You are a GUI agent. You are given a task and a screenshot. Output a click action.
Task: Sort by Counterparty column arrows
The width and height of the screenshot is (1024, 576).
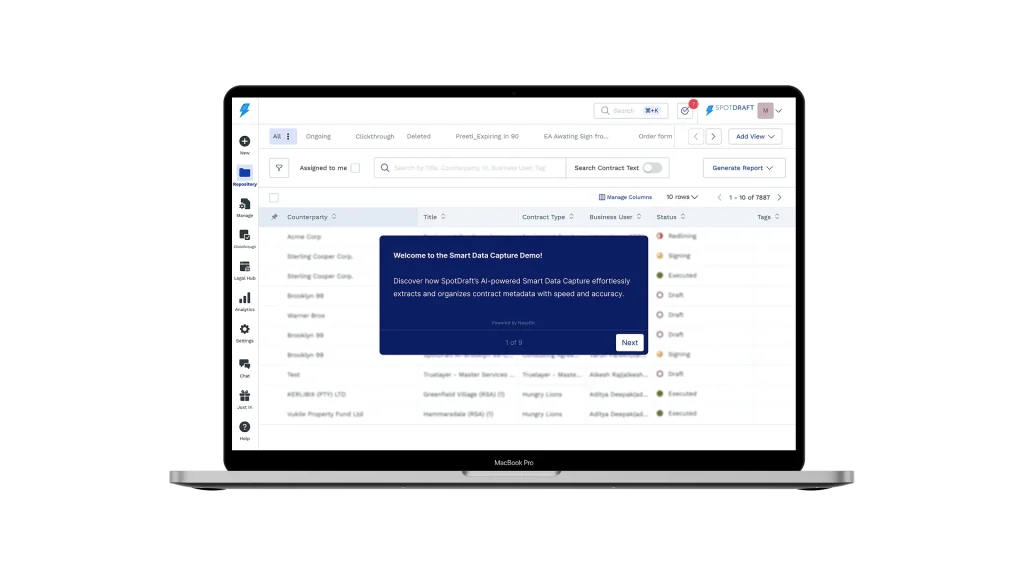tap(334, 217)
